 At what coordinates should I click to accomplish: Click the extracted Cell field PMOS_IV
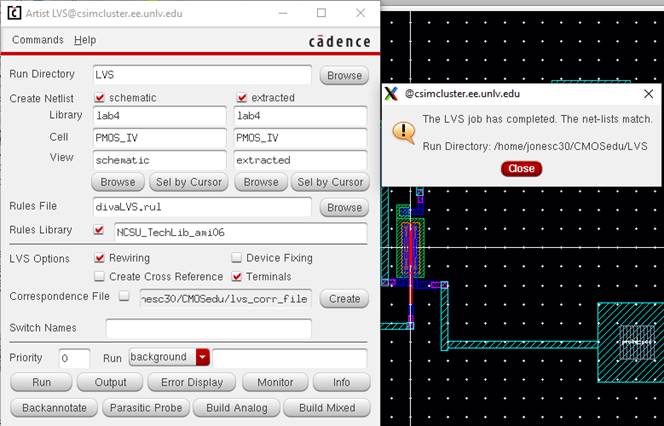300,138
